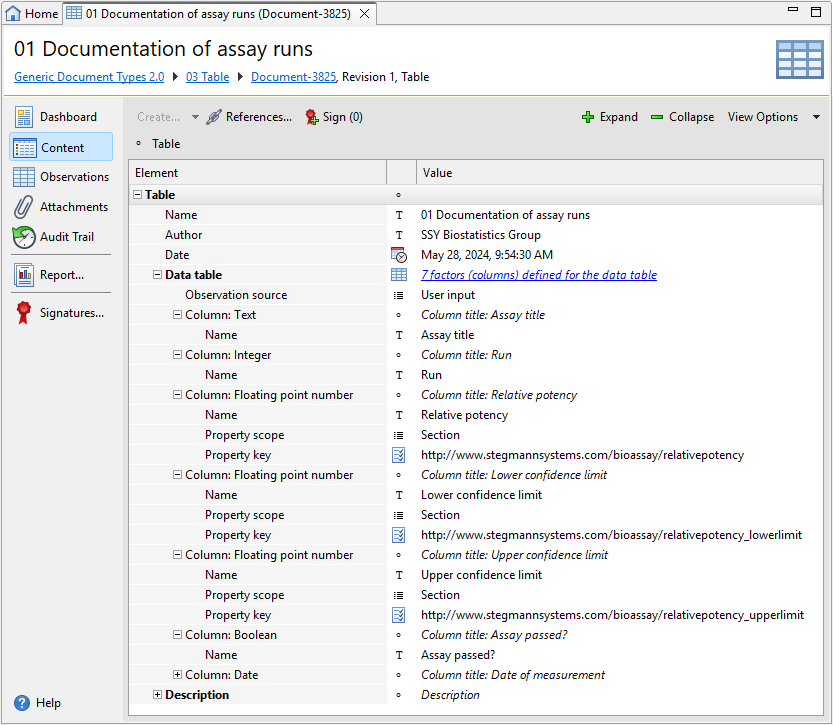Select the May 28, 2024 date value
The width and height of the screenshot is (833, 725).
(x=487, y=255)
